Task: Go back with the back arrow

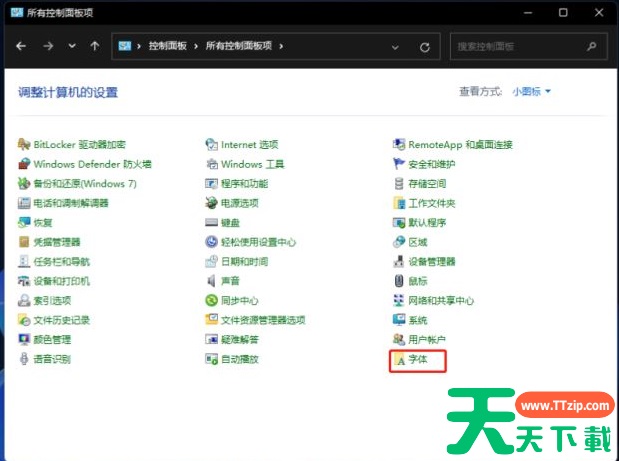Action: tap(21, 46)
